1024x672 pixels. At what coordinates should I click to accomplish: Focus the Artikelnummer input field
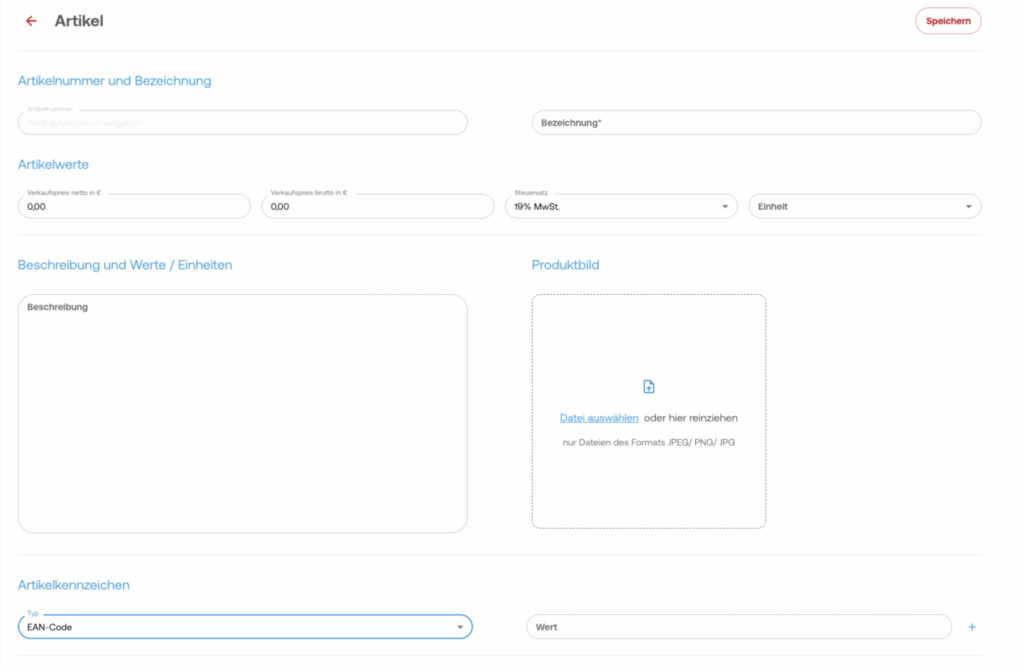242,123
